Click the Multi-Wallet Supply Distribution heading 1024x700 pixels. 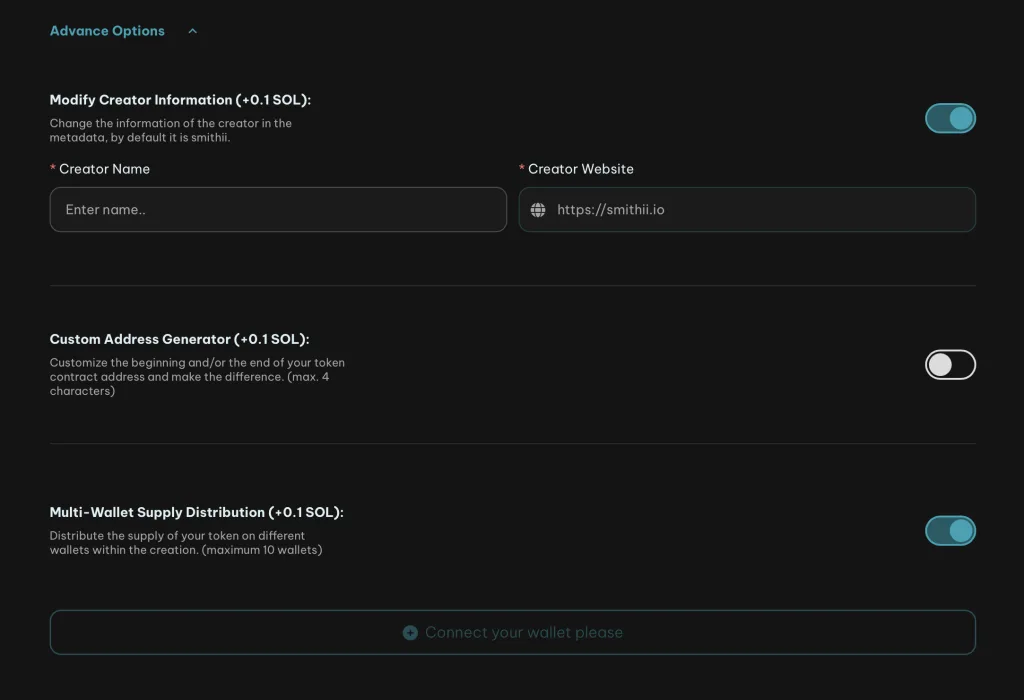[196, 512]
